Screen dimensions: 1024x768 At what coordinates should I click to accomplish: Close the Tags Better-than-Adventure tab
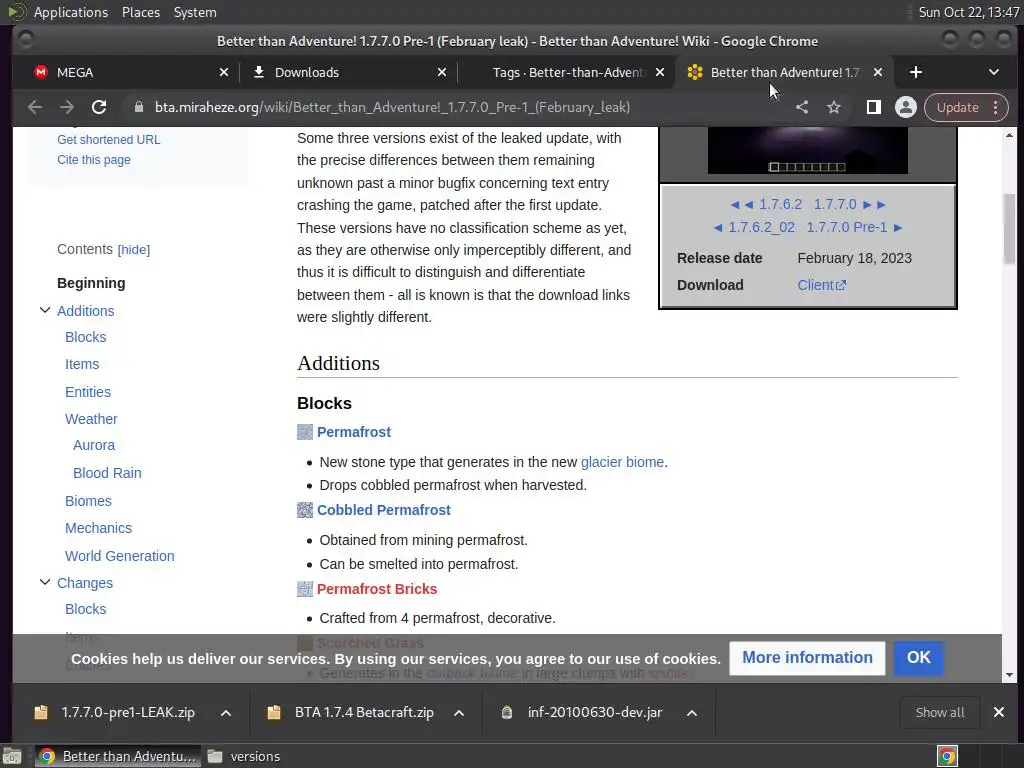[x=660, y=72]
